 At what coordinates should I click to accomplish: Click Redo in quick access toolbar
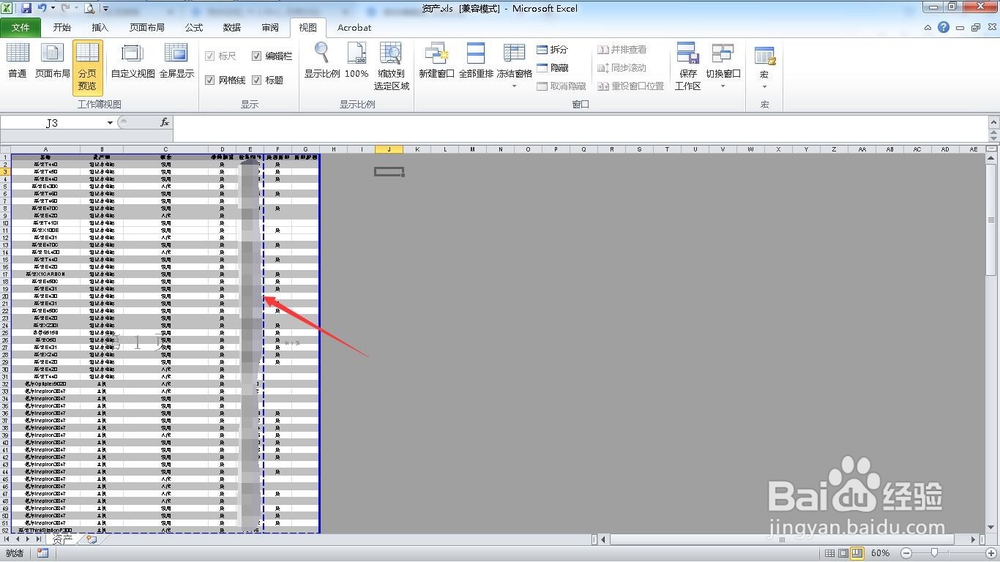64,8
